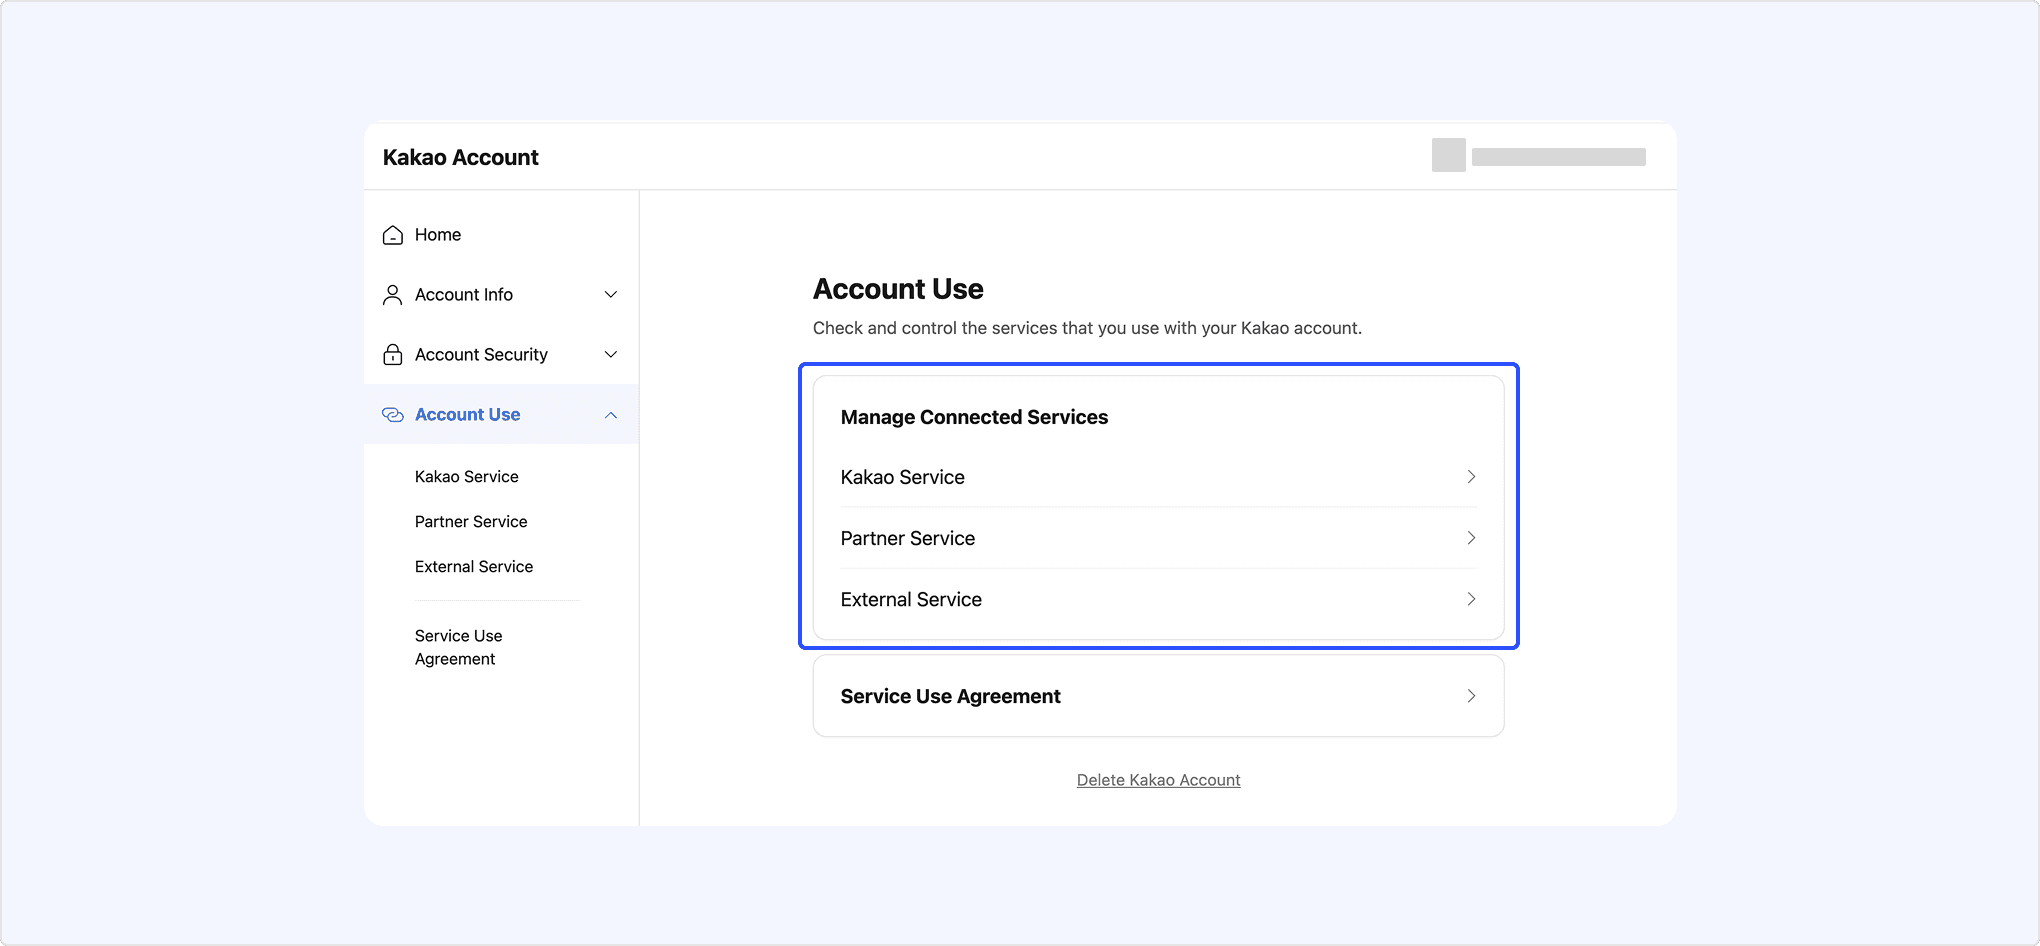Go to Home in the sidebar

438,235
